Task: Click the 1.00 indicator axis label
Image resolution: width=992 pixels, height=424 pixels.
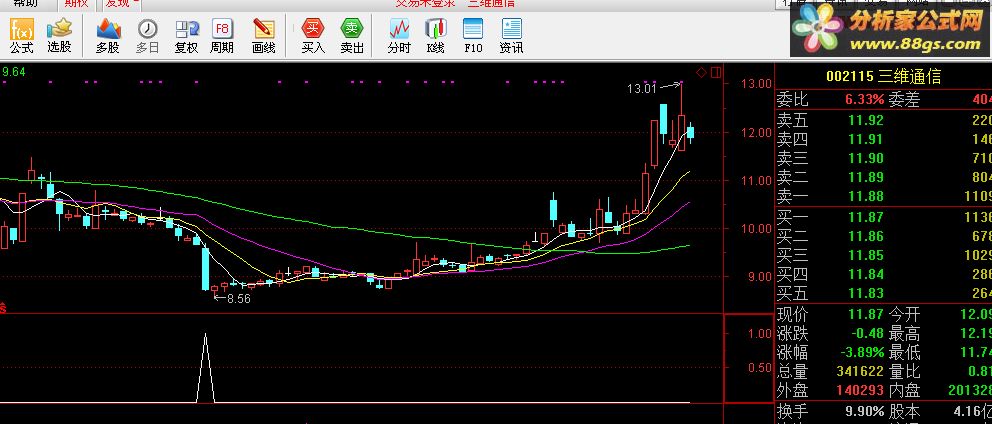Action: click(x=760, y=333)
